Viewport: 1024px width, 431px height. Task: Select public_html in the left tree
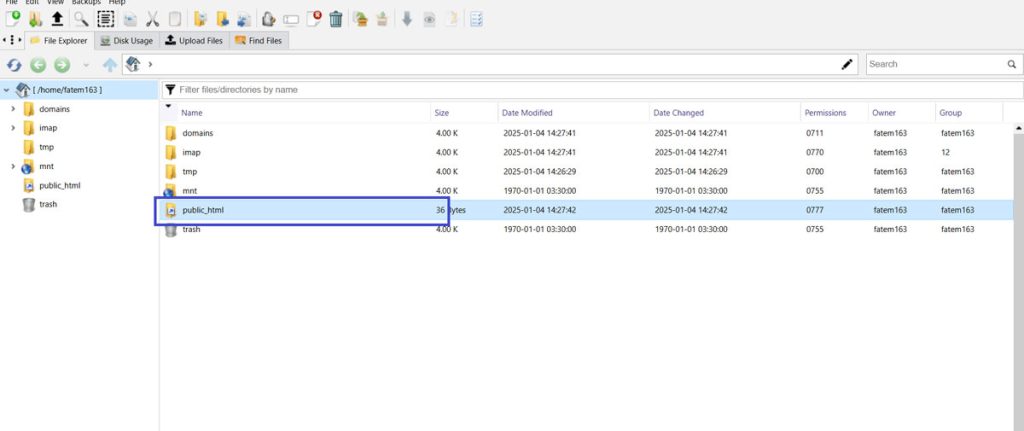pyautogui.click(x=59, y=185)
